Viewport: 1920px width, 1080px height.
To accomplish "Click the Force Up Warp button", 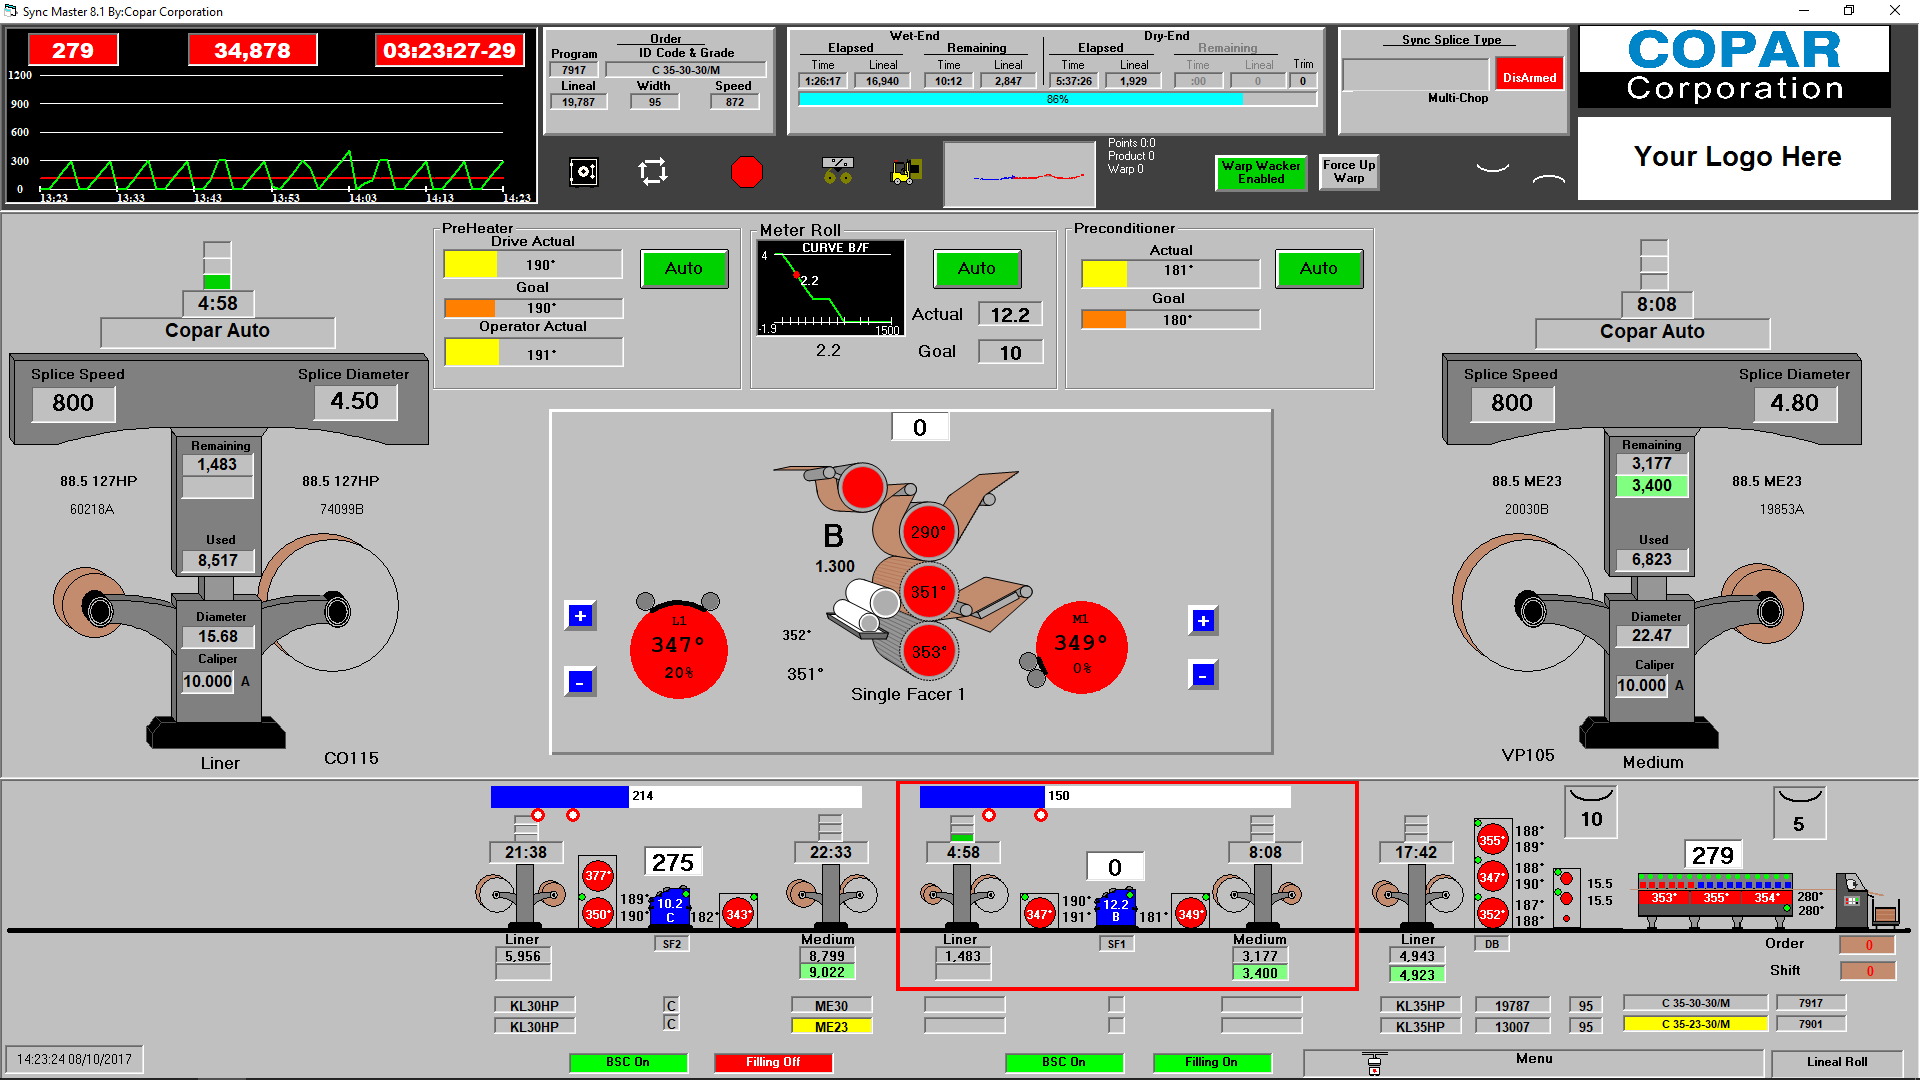I will (1348, 172).
